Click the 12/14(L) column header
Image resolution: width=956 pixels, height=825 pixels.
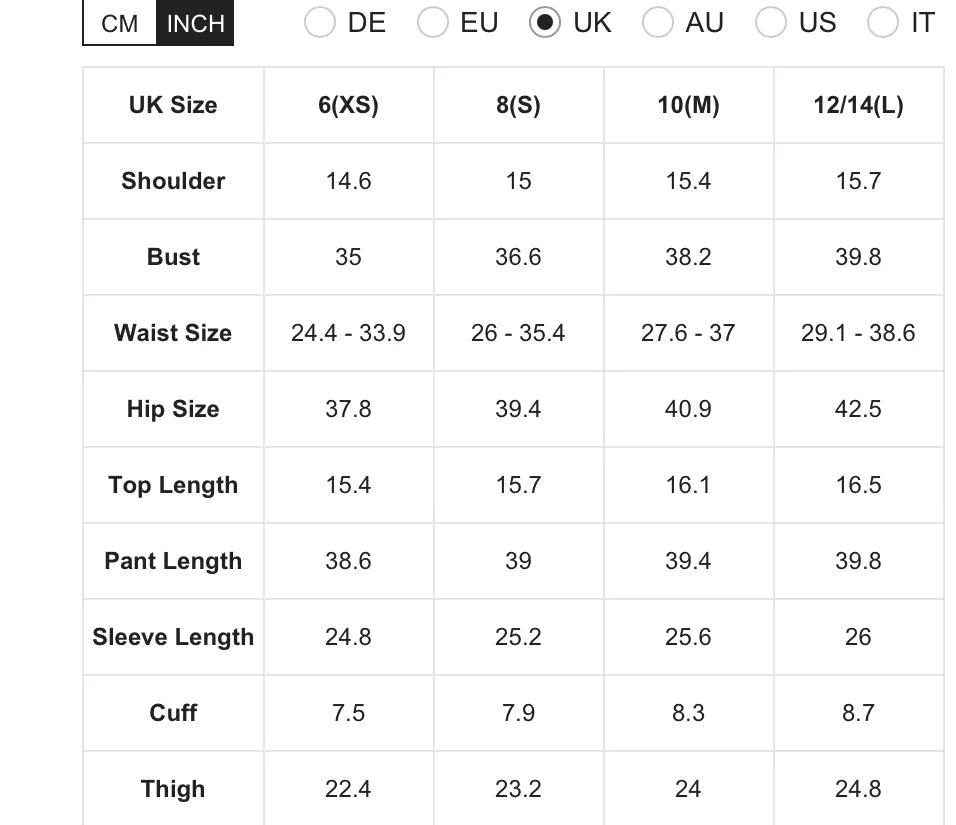[x=858, y=105]
